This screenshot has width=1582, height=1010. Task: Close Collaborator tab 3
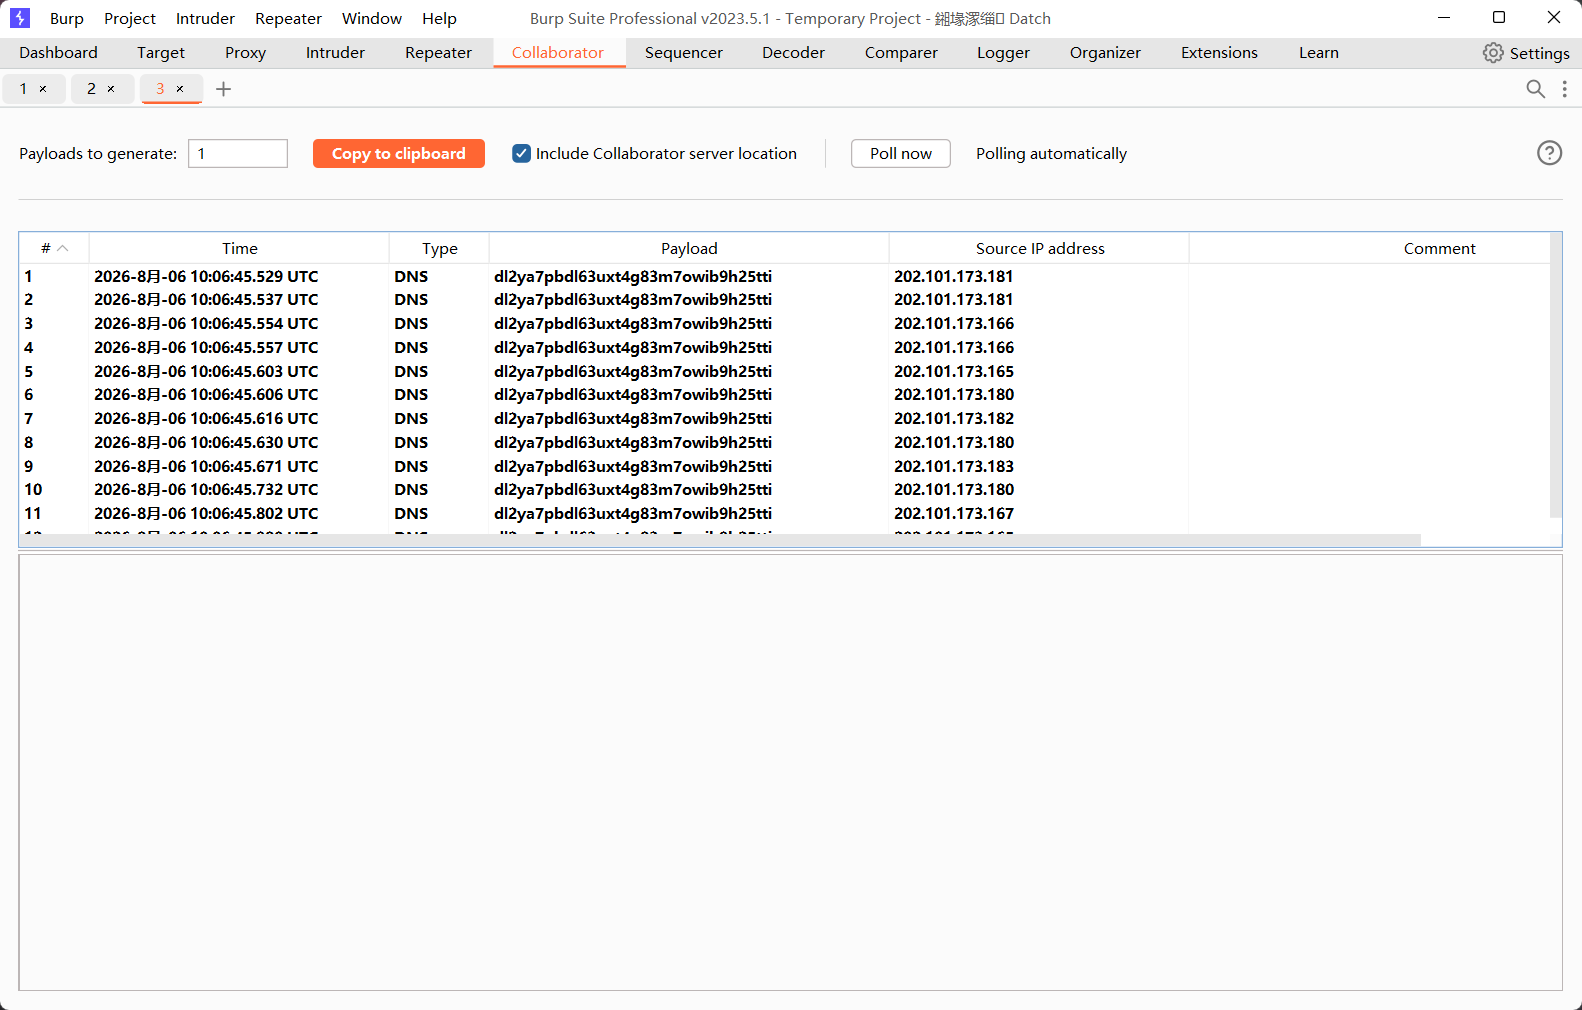point(180,89)
